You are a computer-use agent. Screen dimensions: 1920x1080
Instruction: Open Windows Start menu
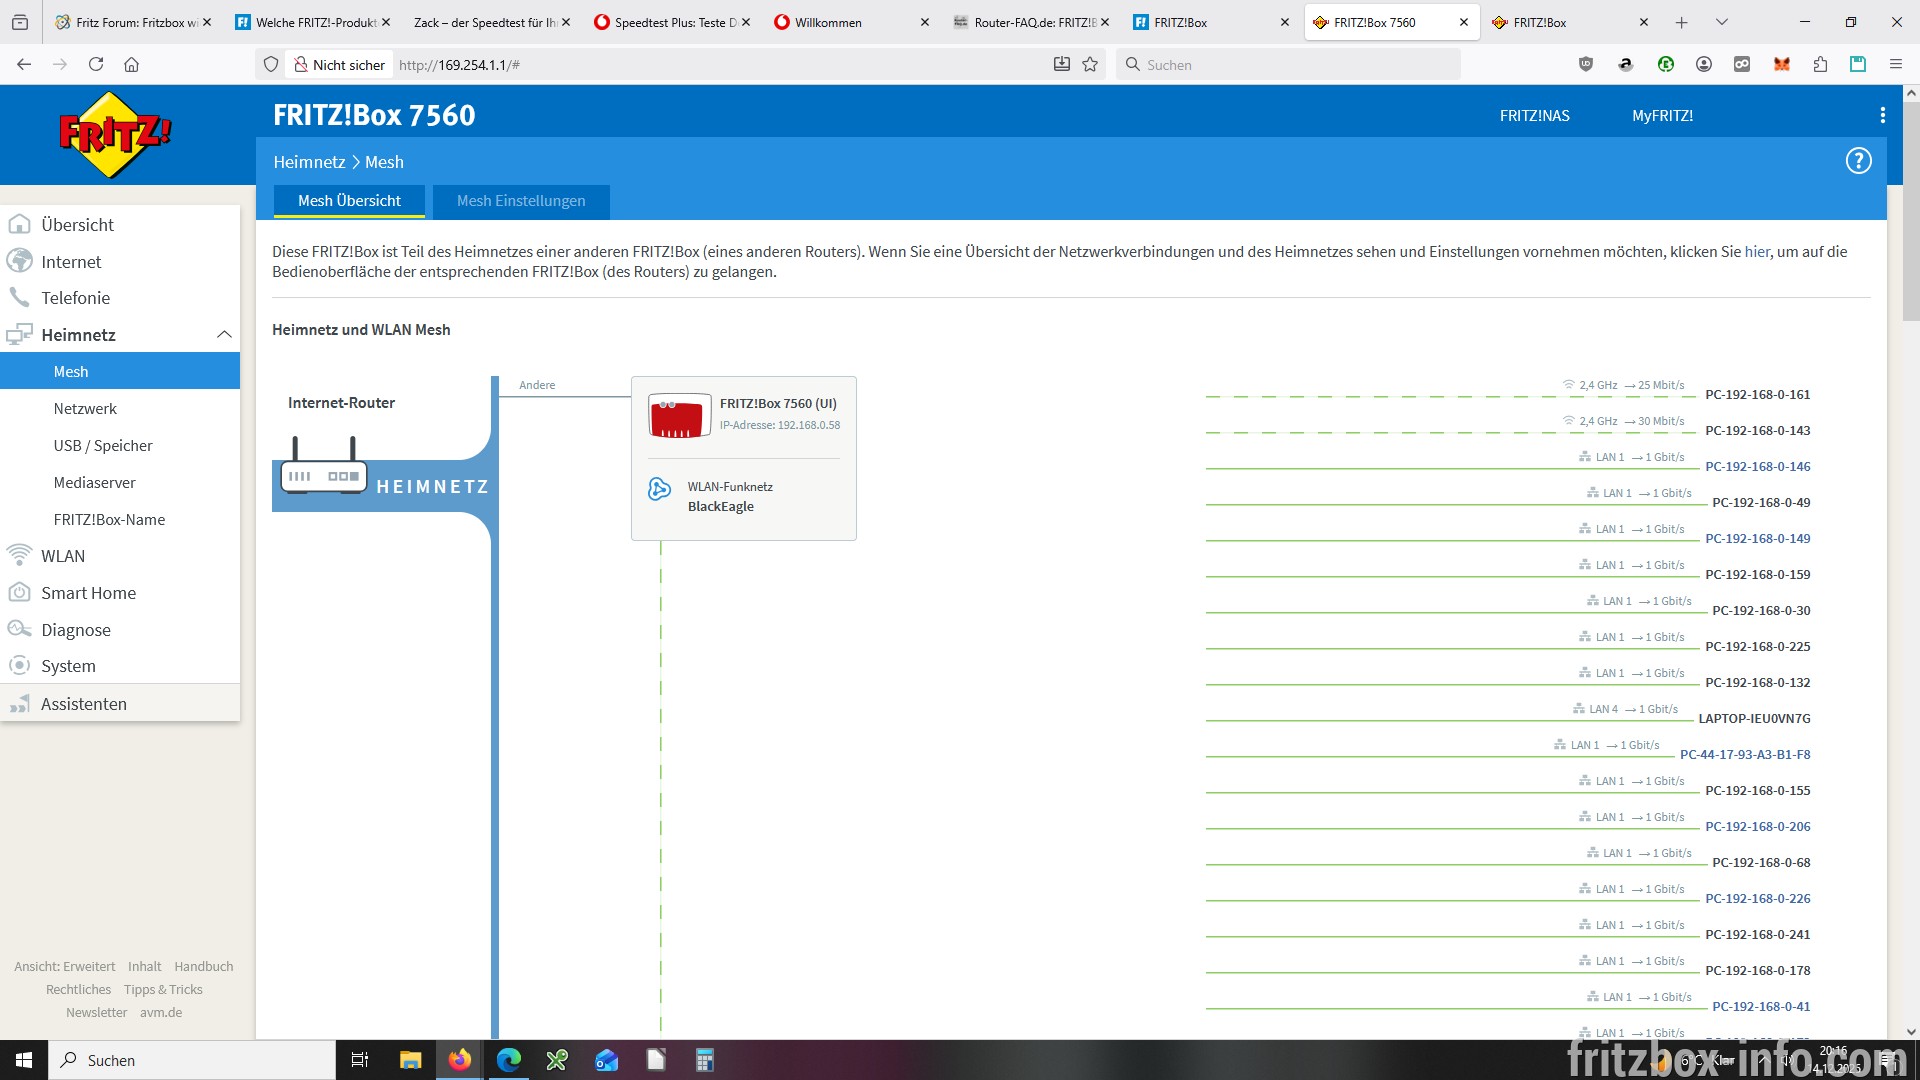[x=24, y=1060]
